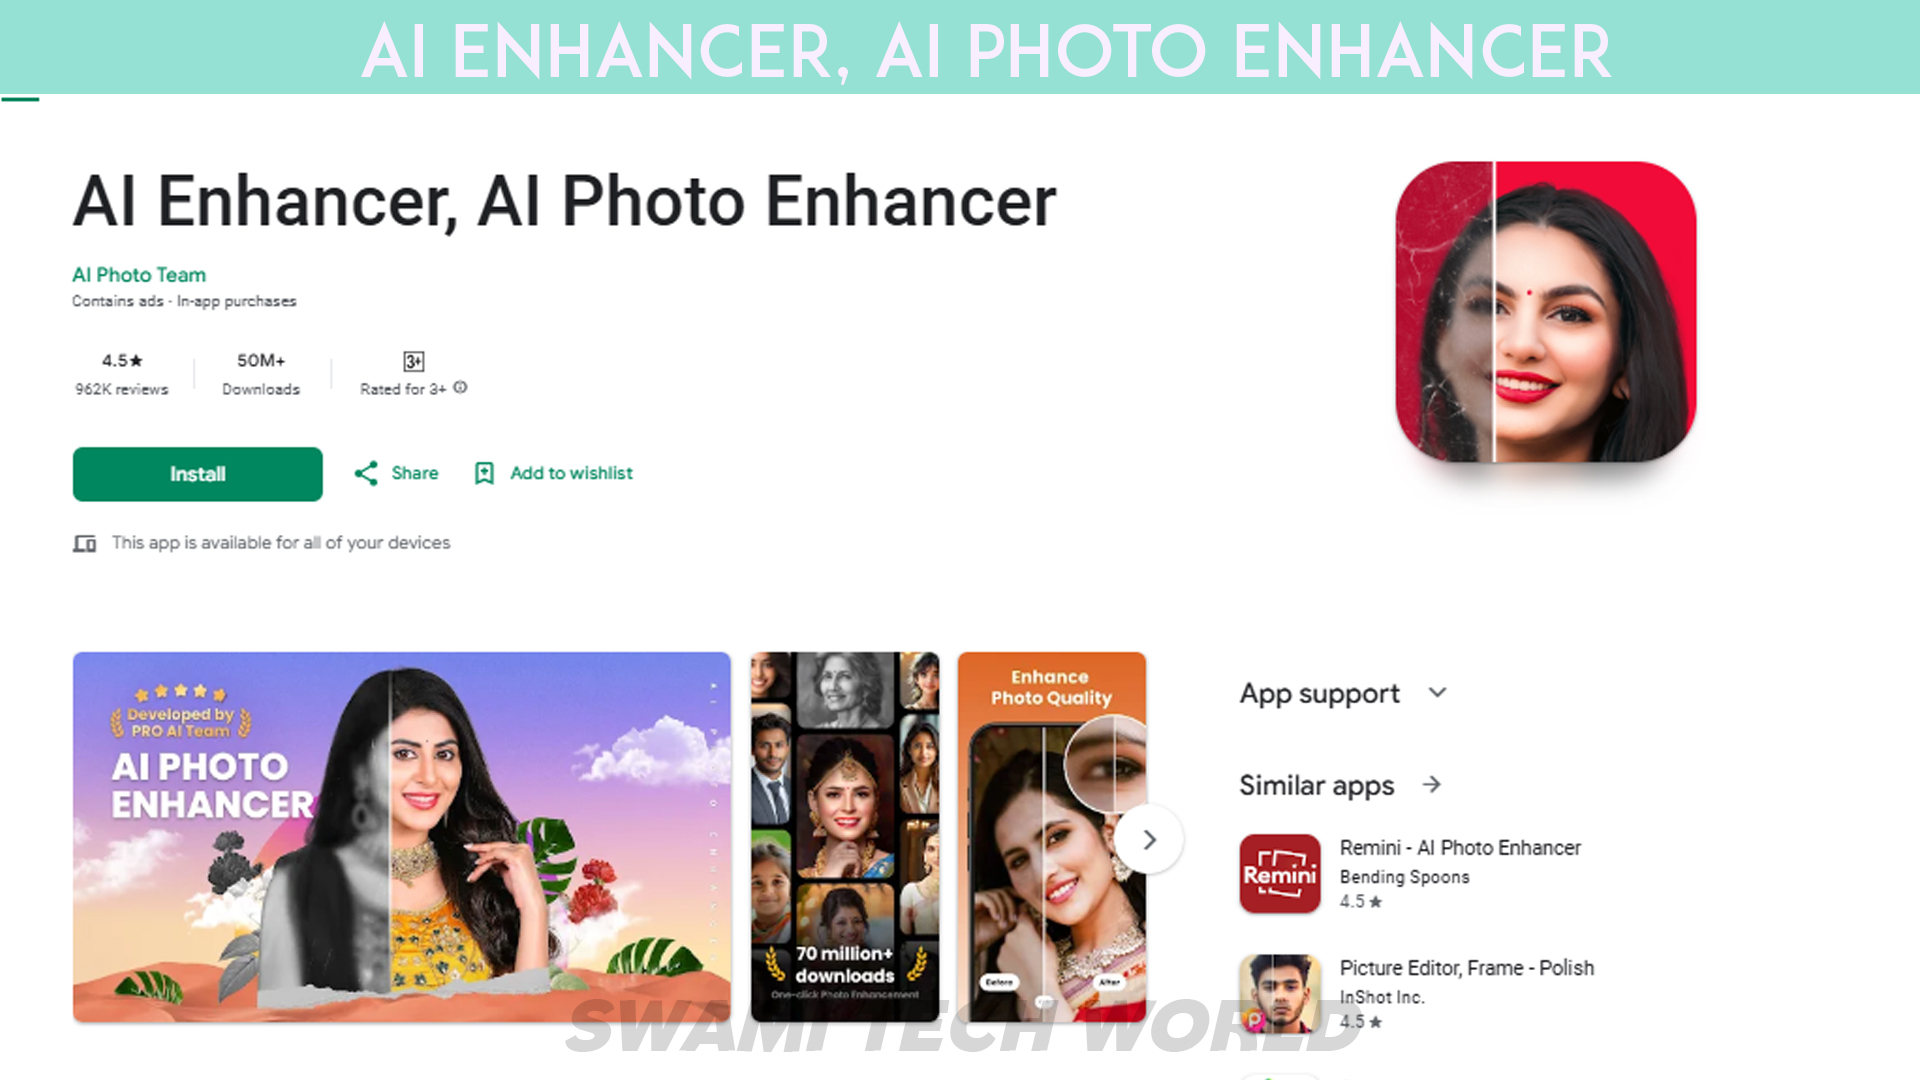Click the AI Photo Team developer link
This screenshot has width=1920, height=1080.
[x=137, y=274]
